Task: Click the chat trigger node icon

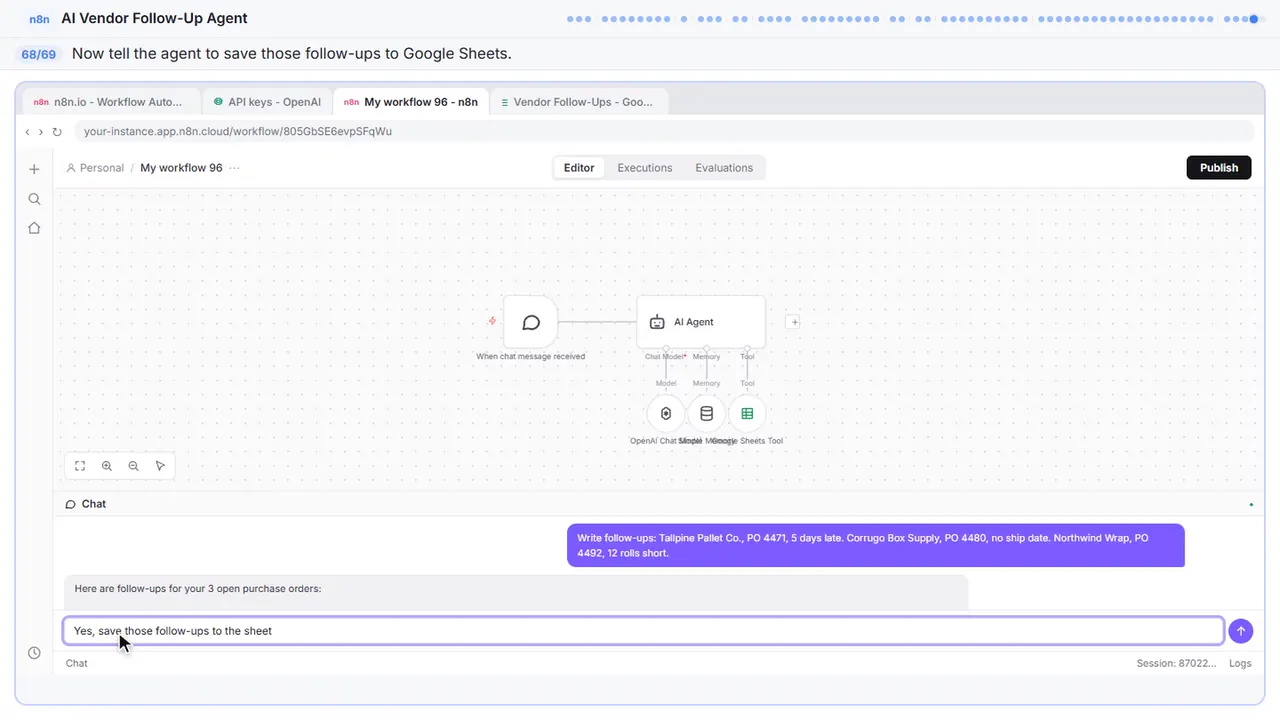Action: 531,322
